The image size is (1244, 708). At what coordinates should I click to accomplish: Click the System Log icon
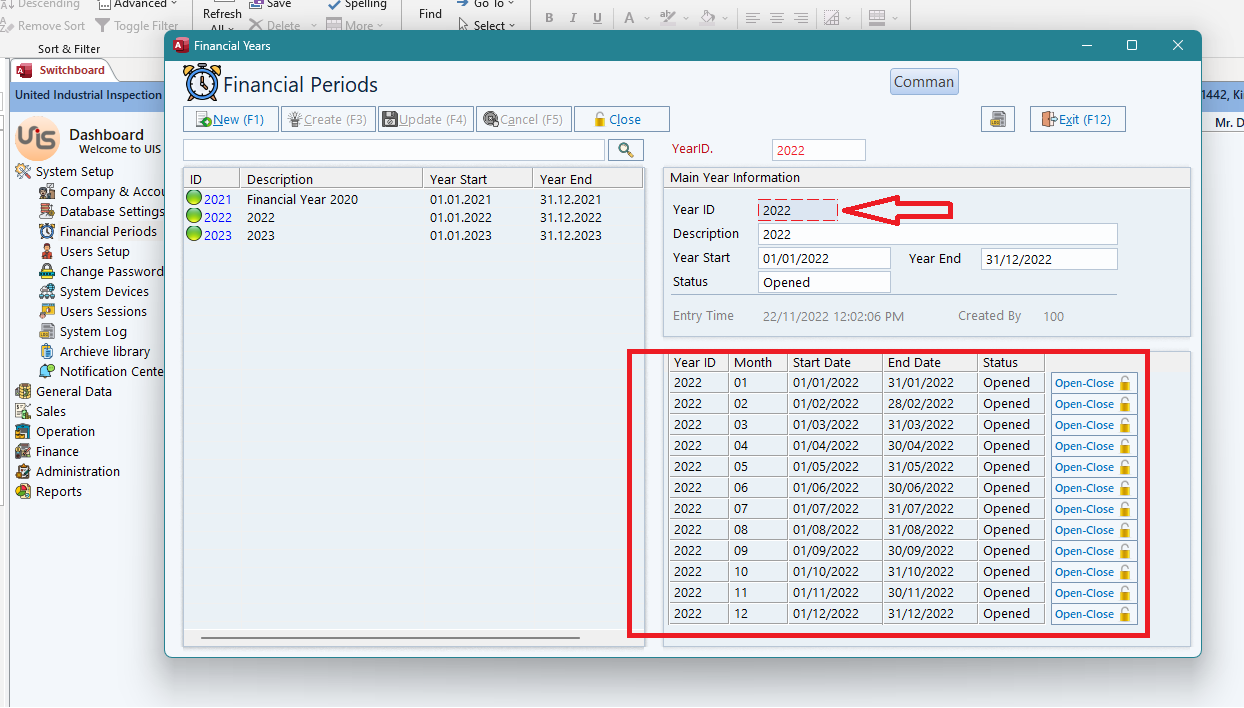point(47,332)
